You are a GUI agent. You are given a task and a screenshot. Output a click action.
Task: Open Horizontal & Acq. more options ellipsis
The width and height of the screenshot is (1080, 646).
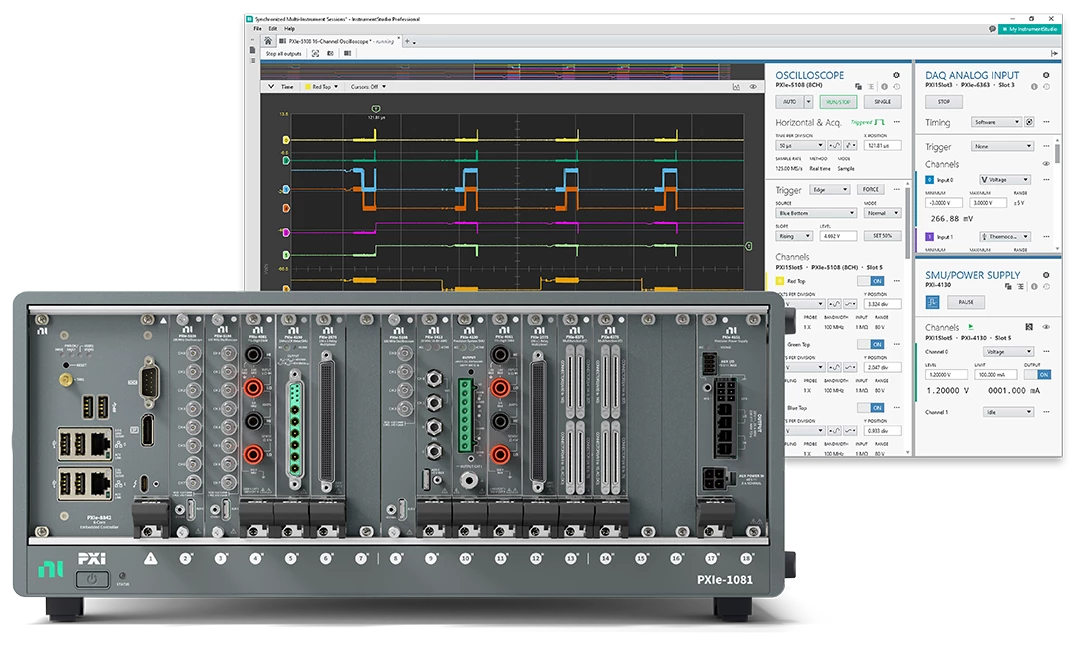point(897,122)
